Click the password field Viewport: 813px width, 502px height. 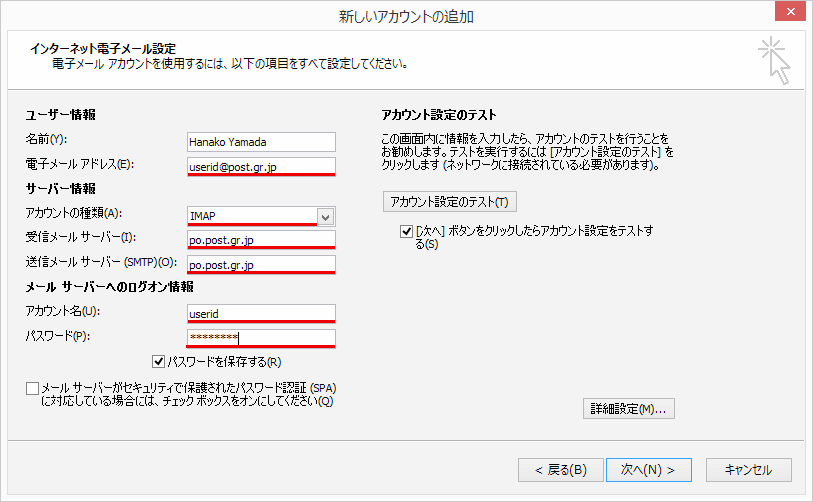261,338
